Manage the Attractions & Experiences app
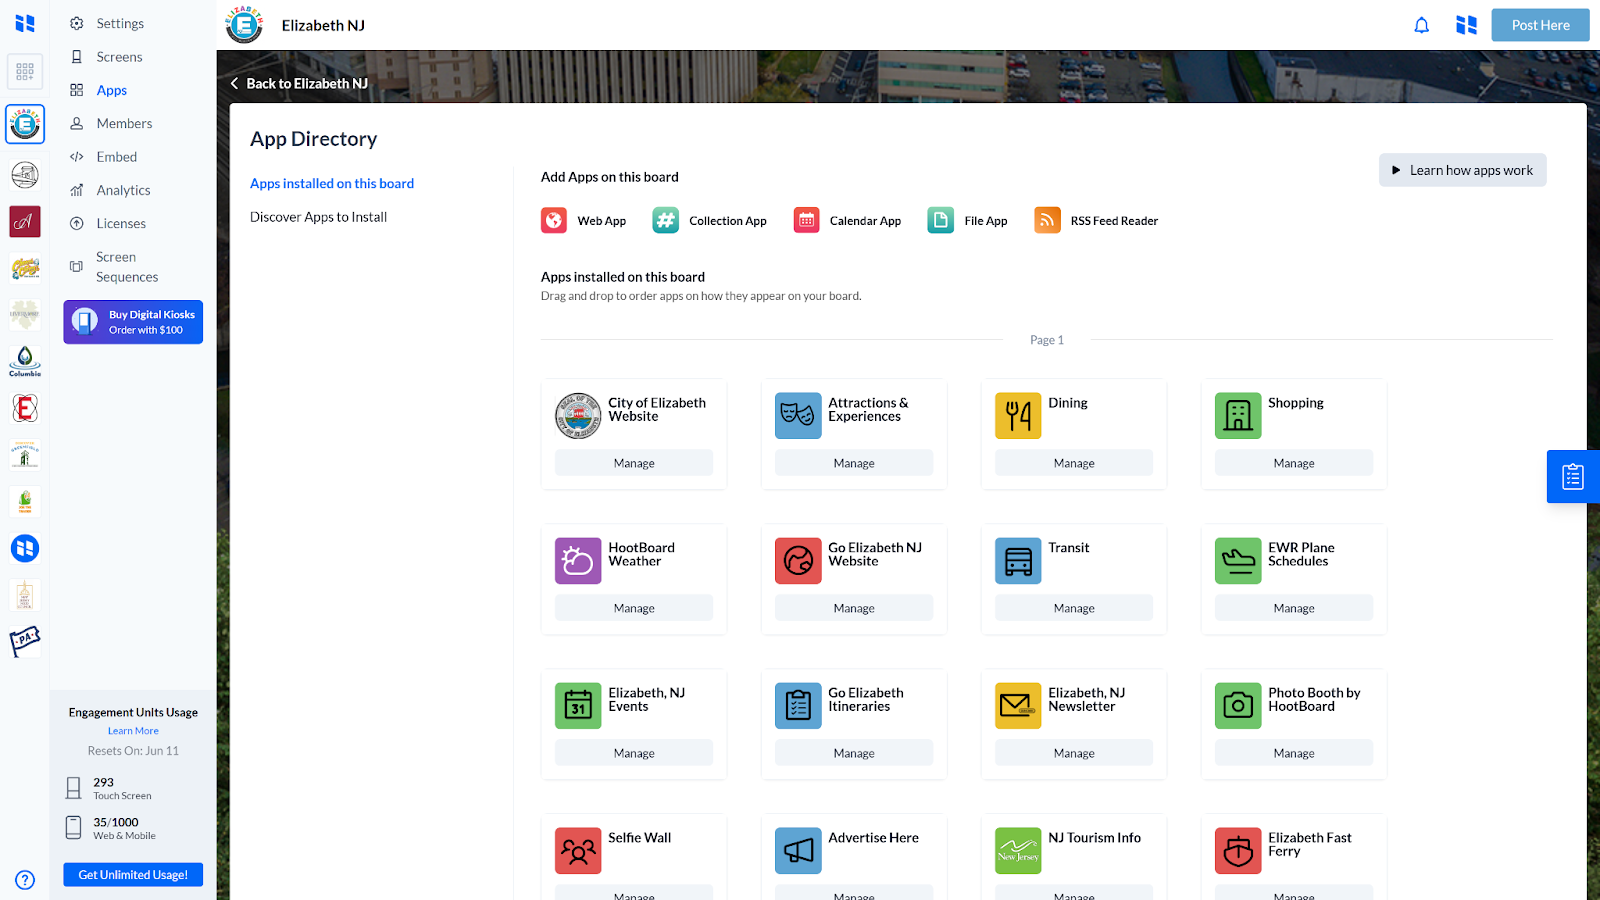The image size is (1600, 900). pos(854,463)
